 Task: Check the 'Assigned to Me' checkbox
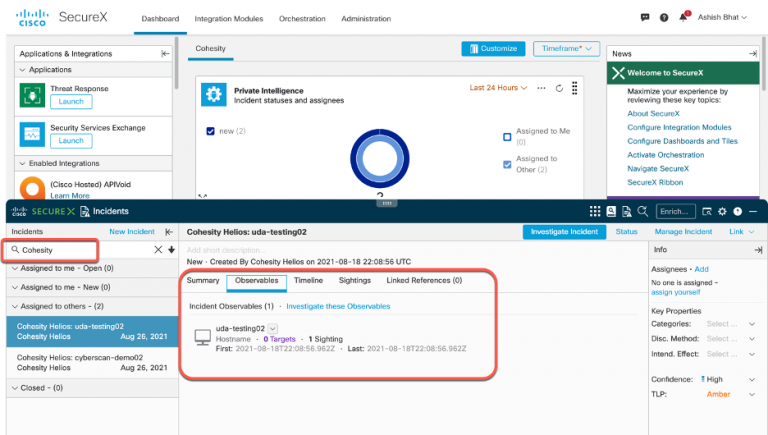click(507, 137)
